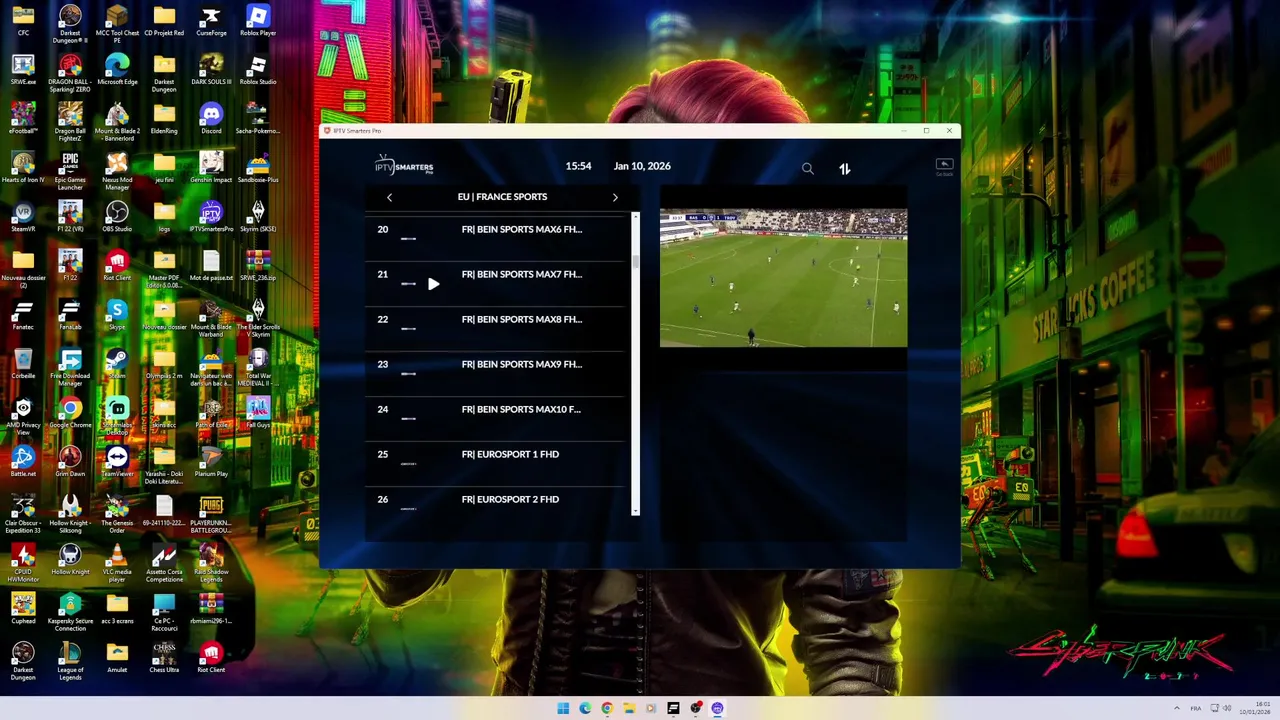The width and height of the screenshot is (1280, 720).
Task: Select the CPUID HWMonitor icon
Action: (23, 562)
